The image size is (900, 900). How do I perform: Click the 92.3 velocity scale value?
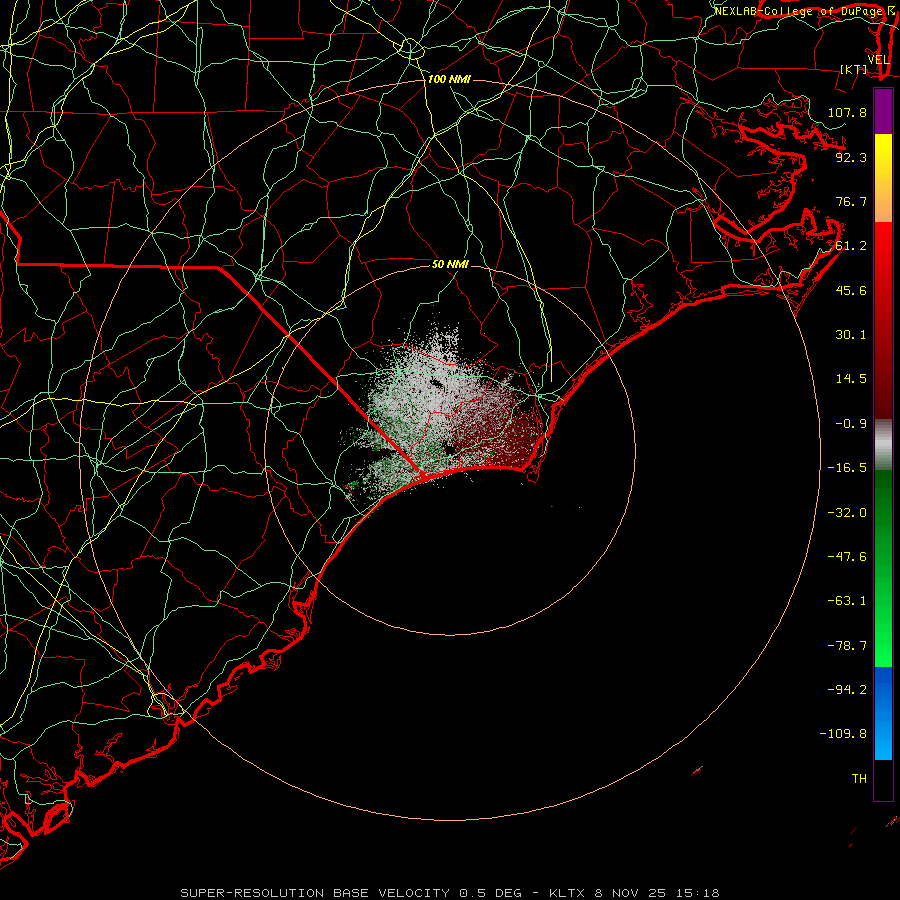click(x=851, y=157)
